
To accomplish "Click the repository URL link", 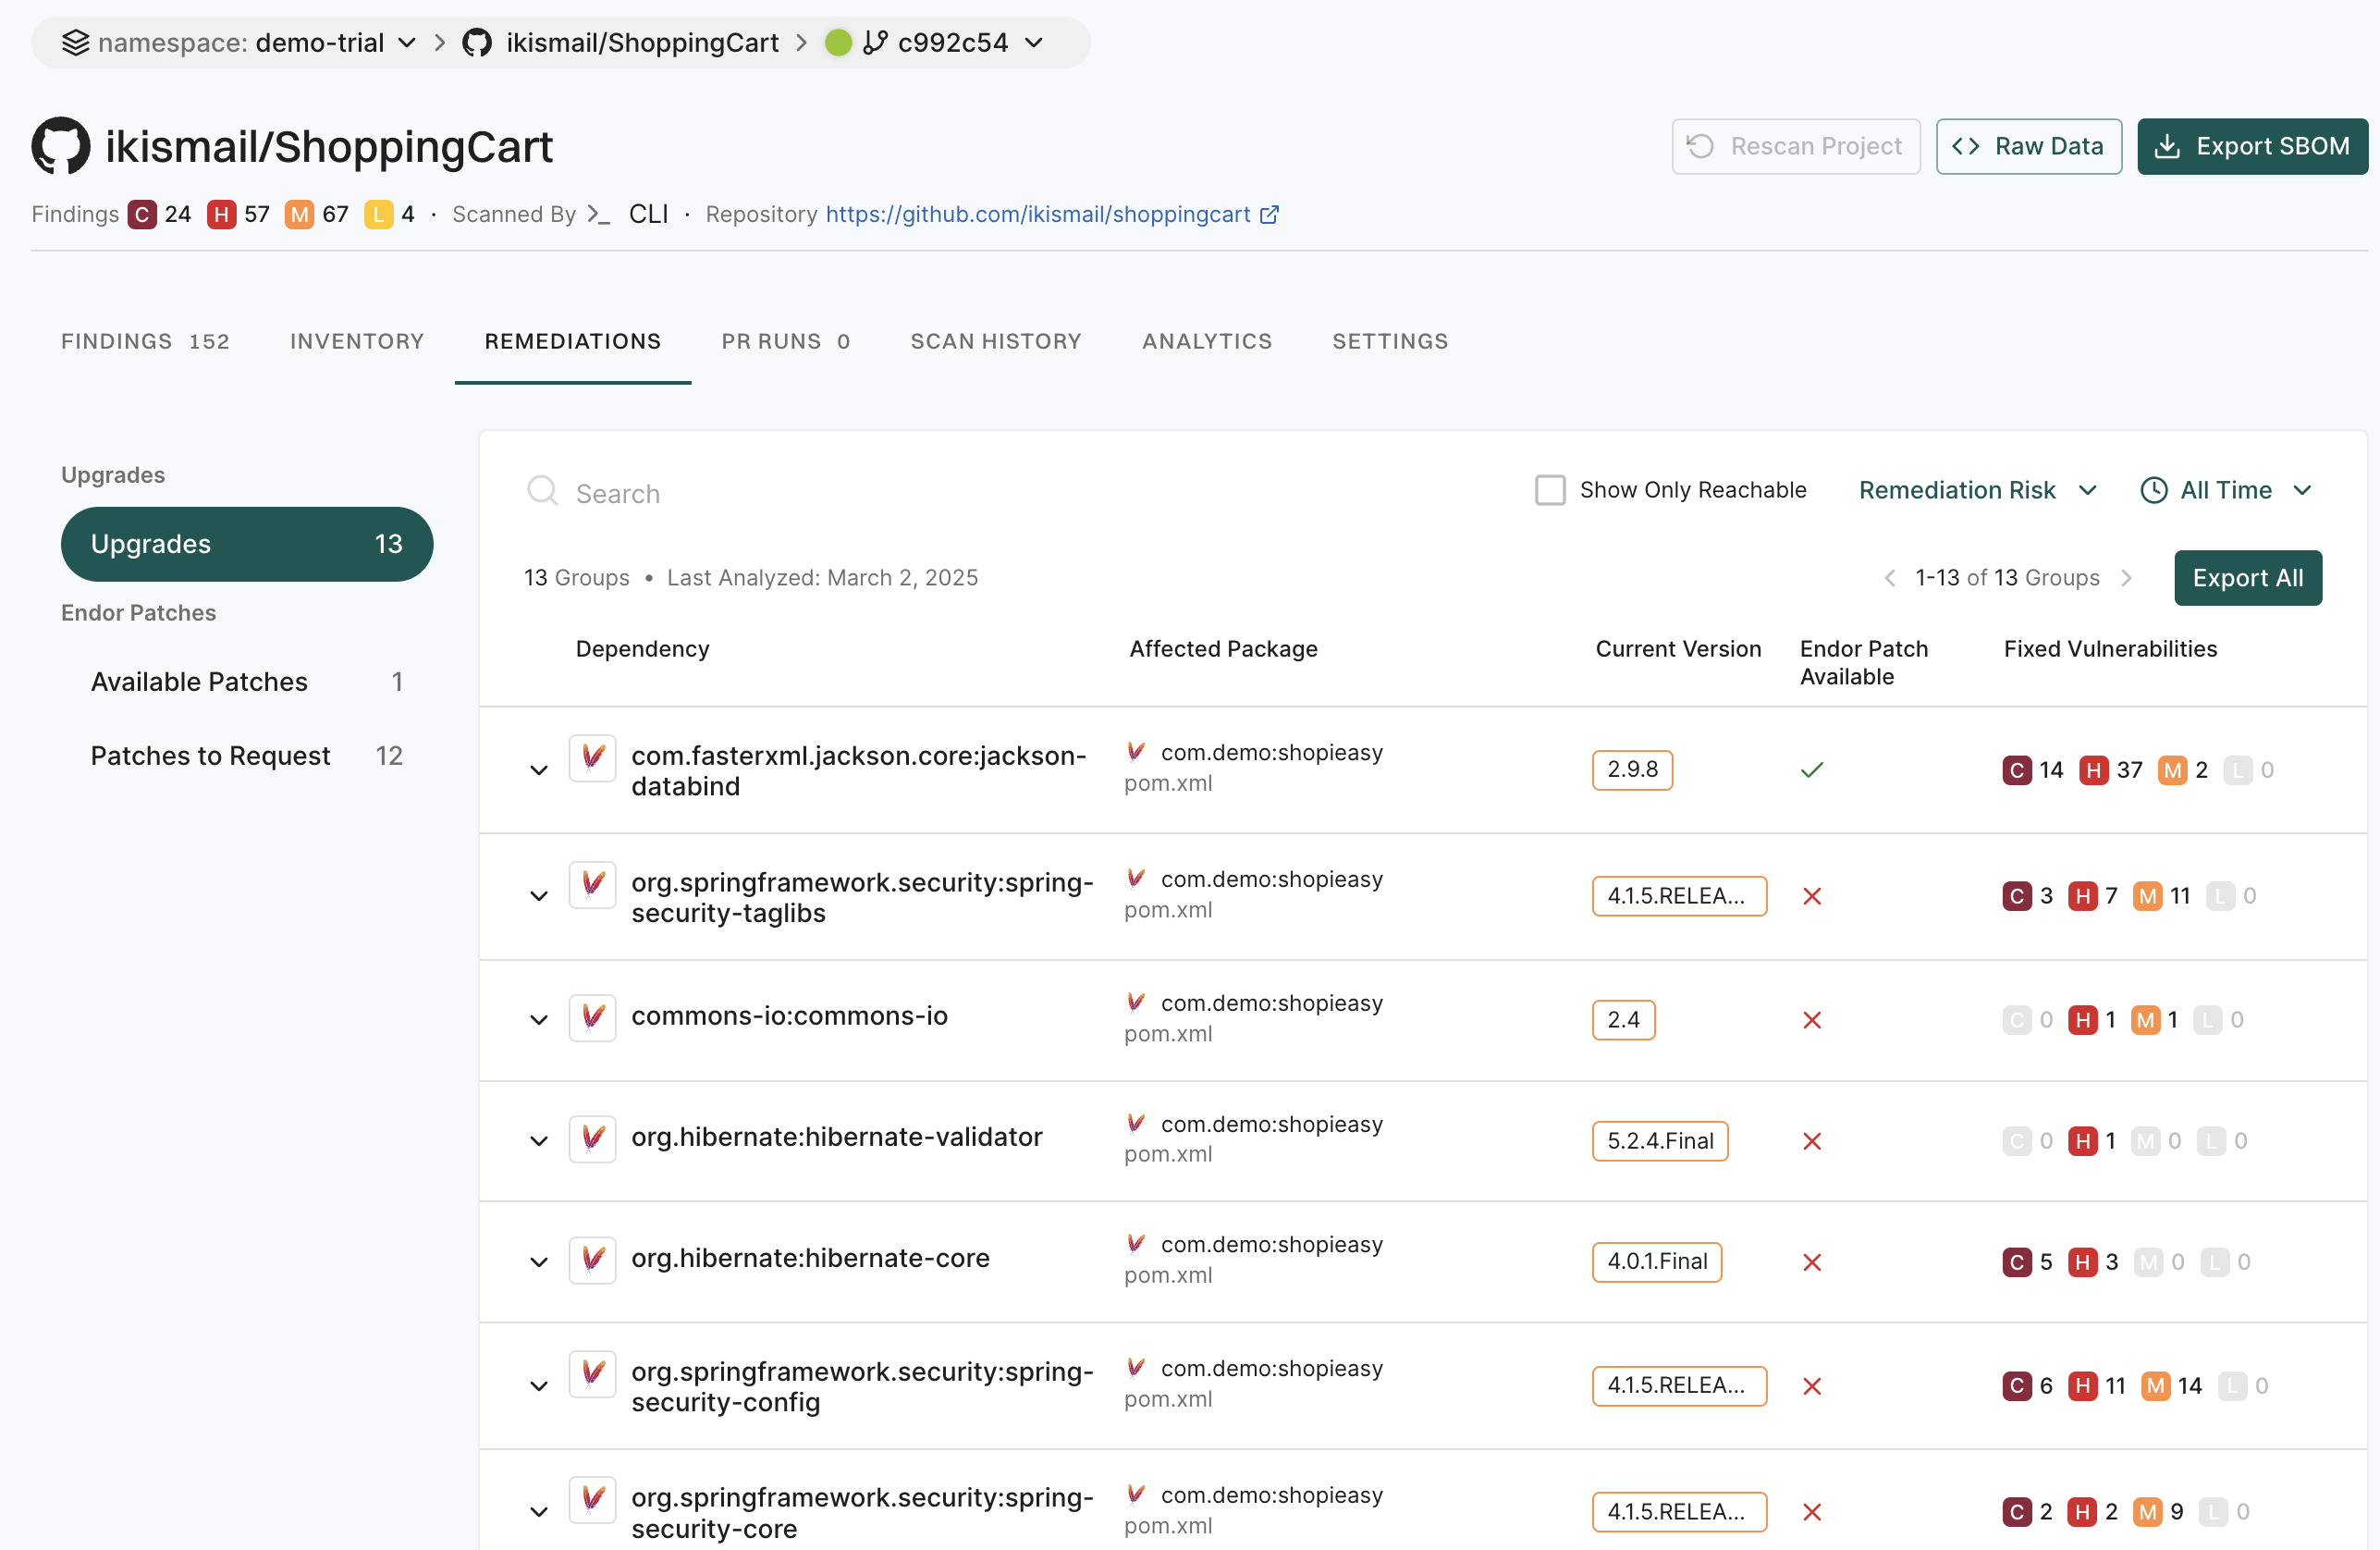I will coord(1037,214).
